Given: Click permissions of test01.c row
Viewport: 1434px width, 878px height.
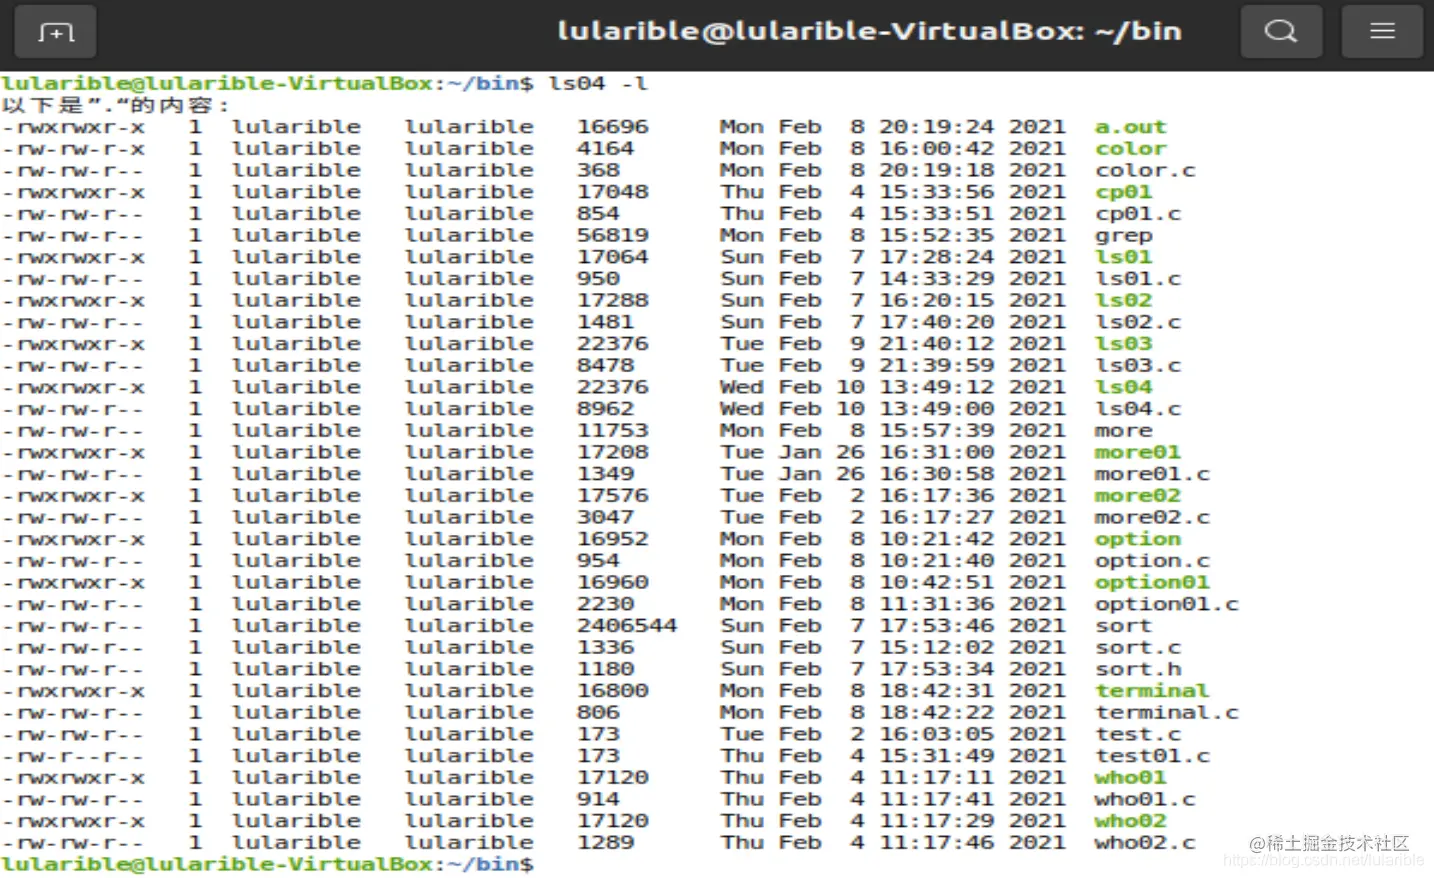Looking at the screenshot, I should [x=73, y=756].
